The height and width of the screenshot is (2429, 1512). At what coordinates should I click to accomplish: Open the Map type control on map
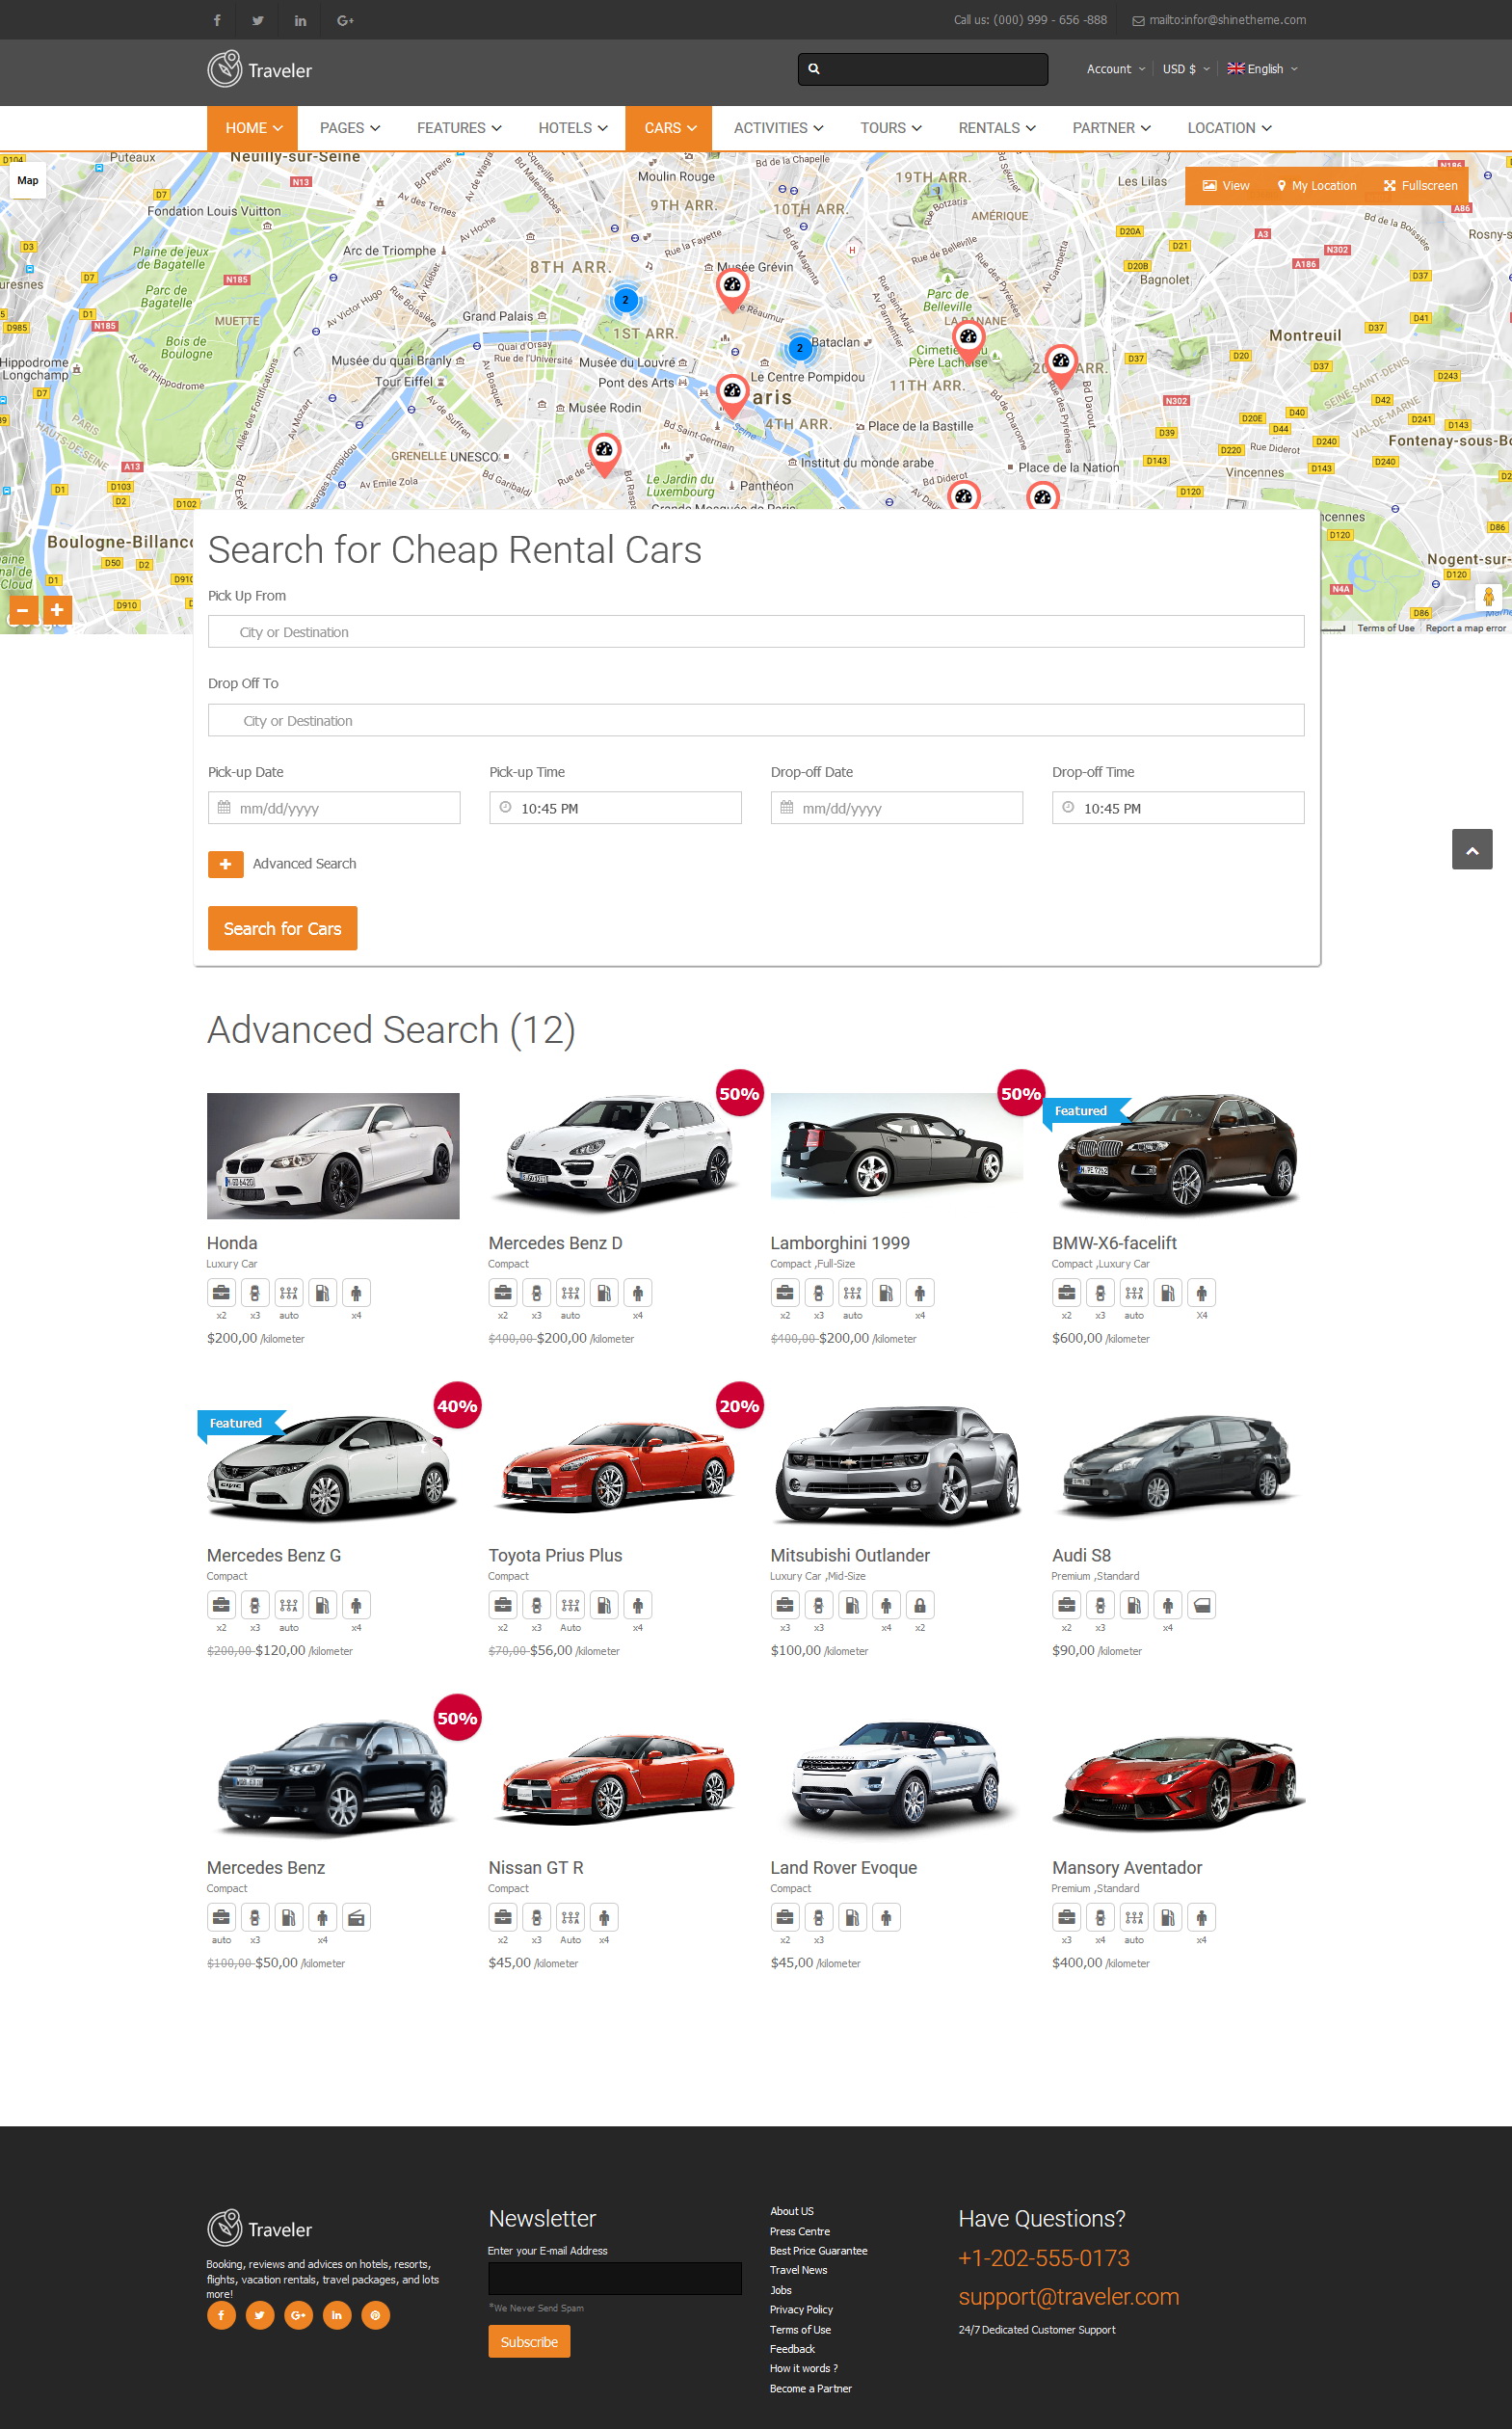point(28,181)
